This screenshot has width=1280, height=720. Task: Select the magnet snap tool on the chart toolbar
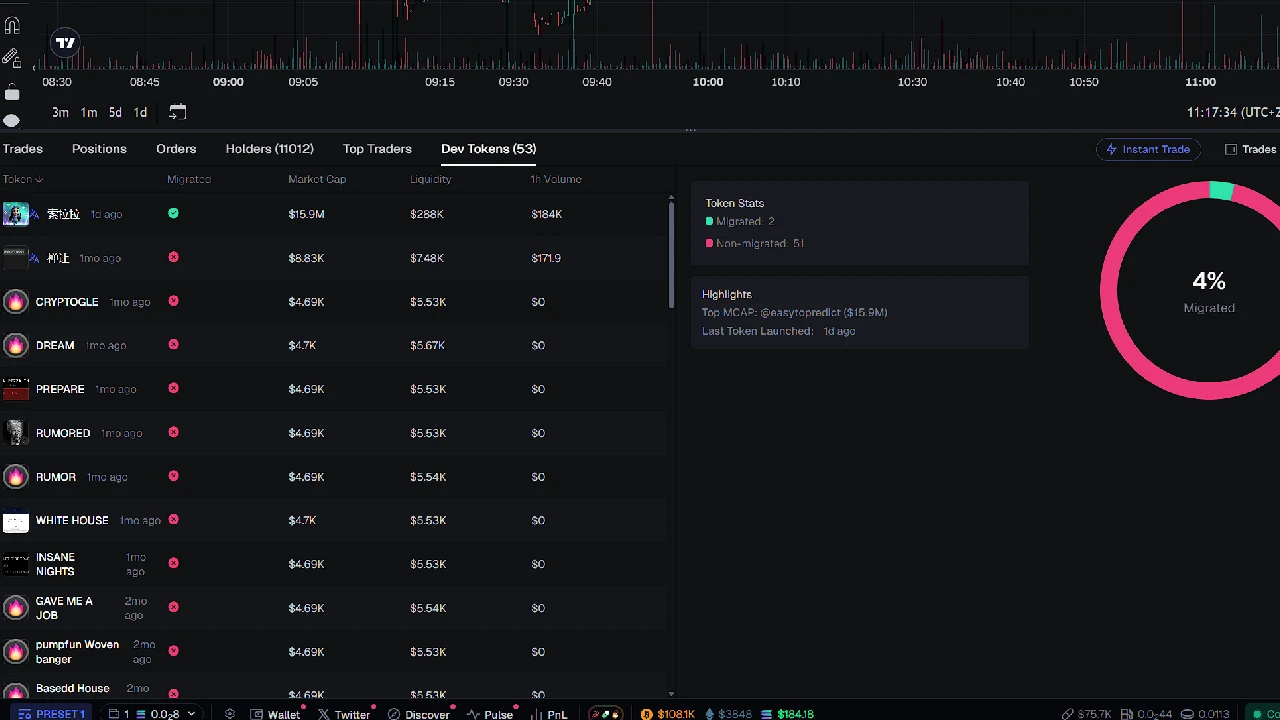pyautogui.click(x=12, y=24)
